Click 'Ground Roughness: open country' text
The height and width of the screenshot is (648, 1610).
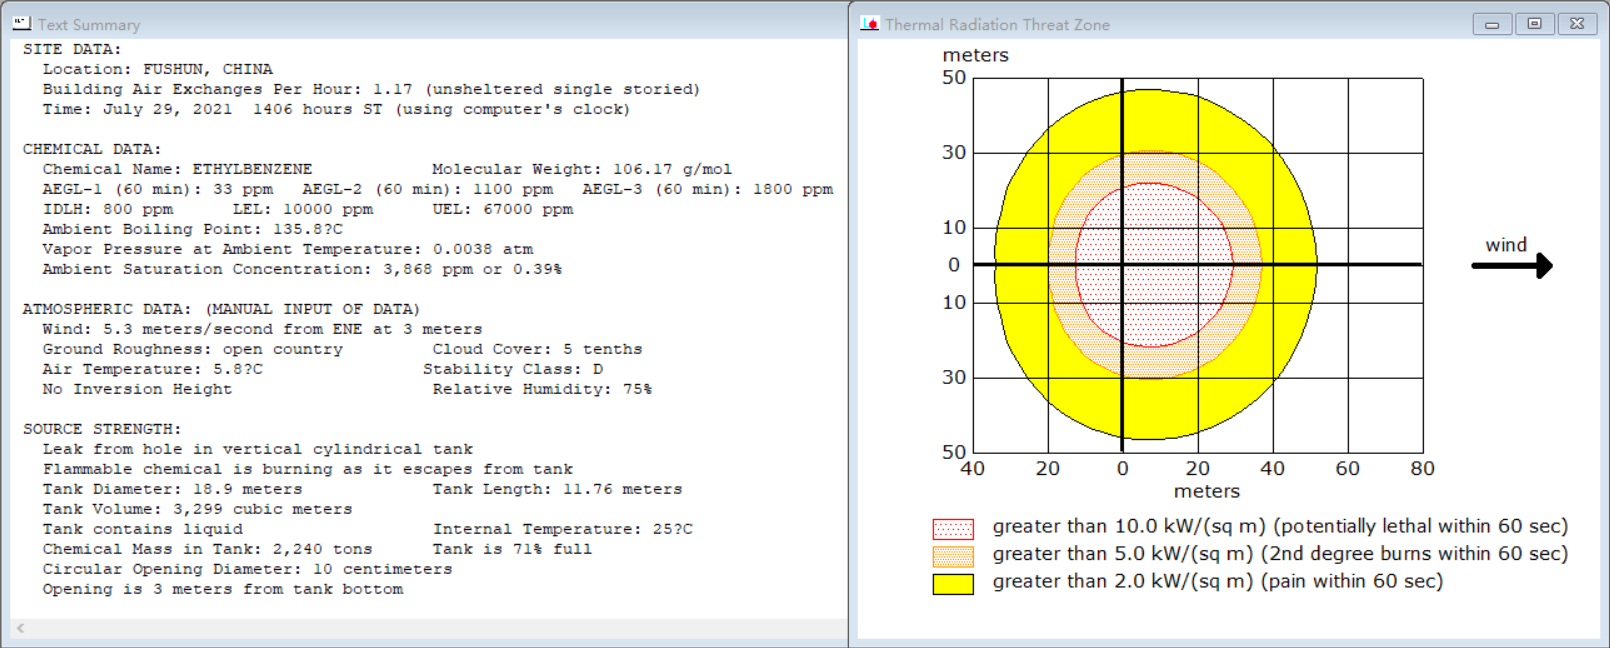click(x=192, y=349)
